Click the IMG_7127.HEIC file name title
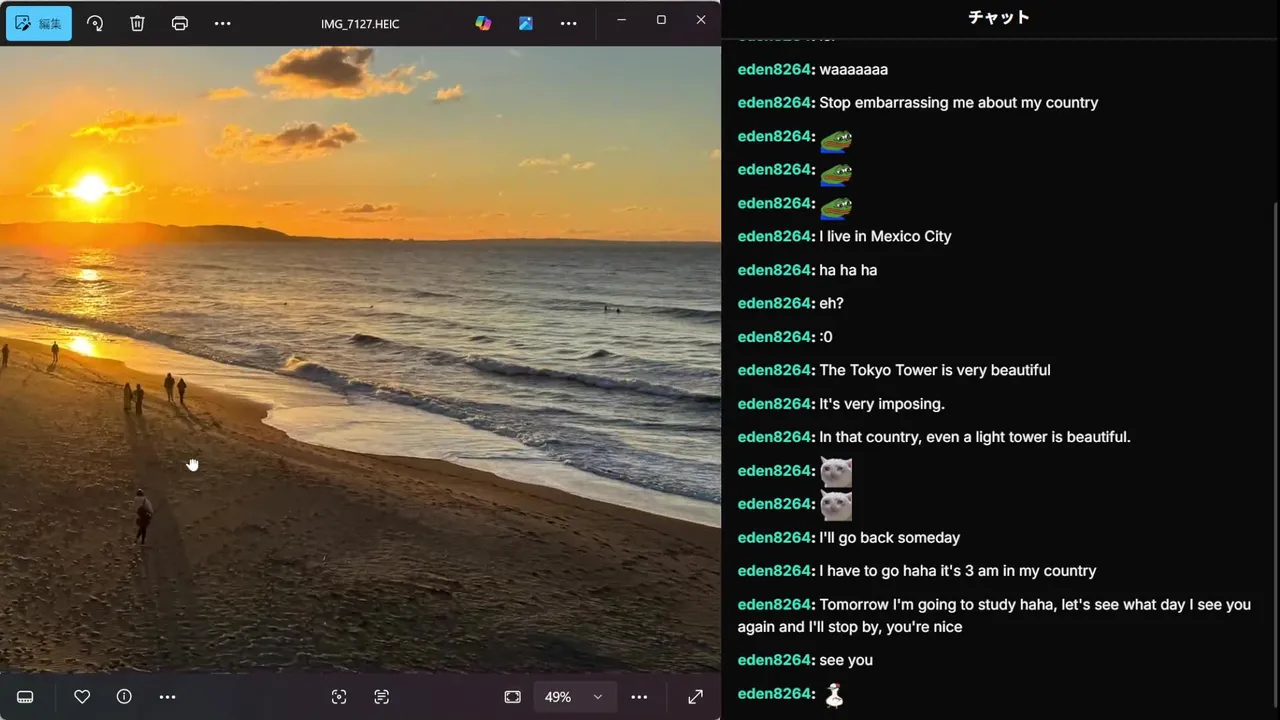The height and width of the screenshot is (720, 1280). point(360,23)
